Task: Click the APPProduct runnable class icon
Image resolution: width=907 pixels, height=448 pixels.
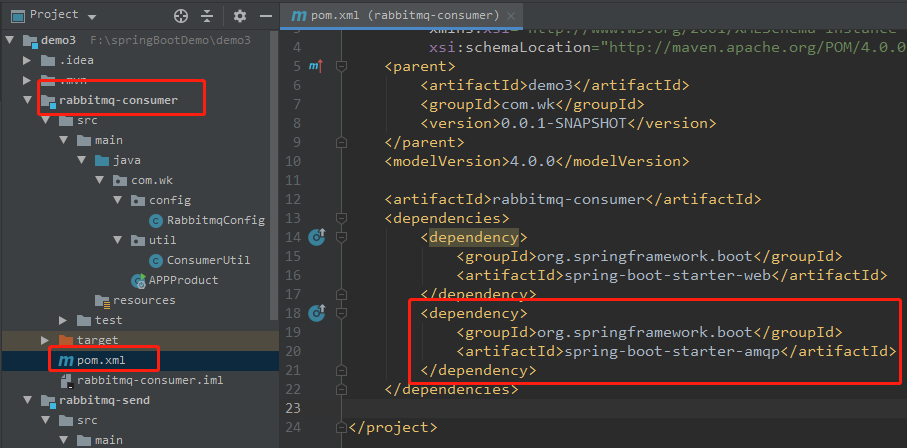Action: 139,281
